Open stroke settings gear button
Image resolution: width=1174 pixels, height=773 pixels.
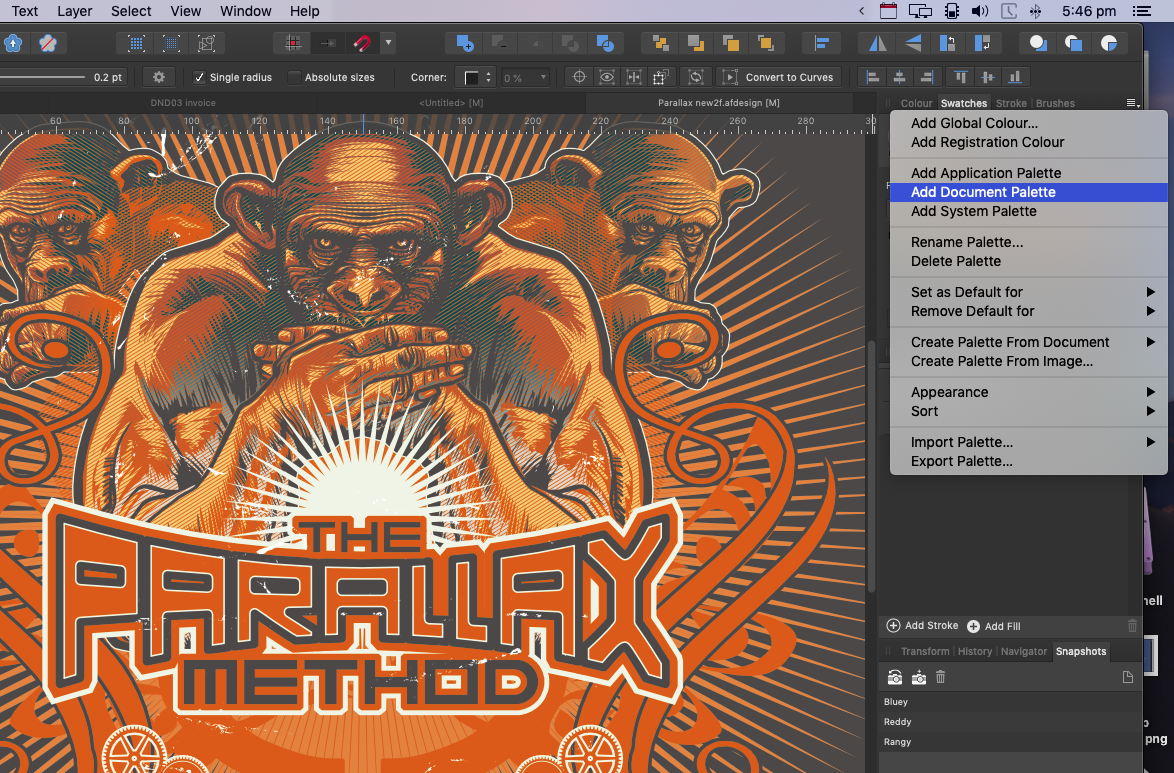(159, 77)
